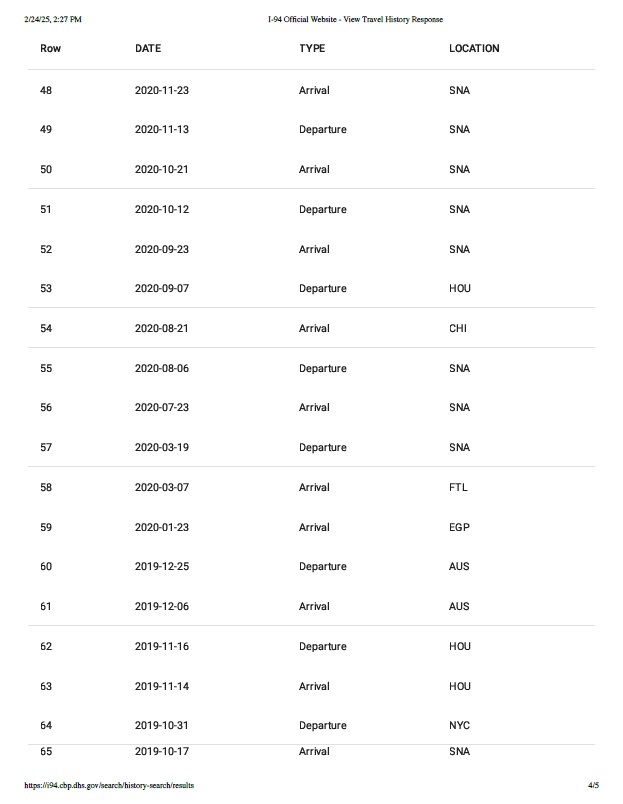Select date 2019-10-17 in row 65
This screenshot has height=804, width=623.
(162, 751)
